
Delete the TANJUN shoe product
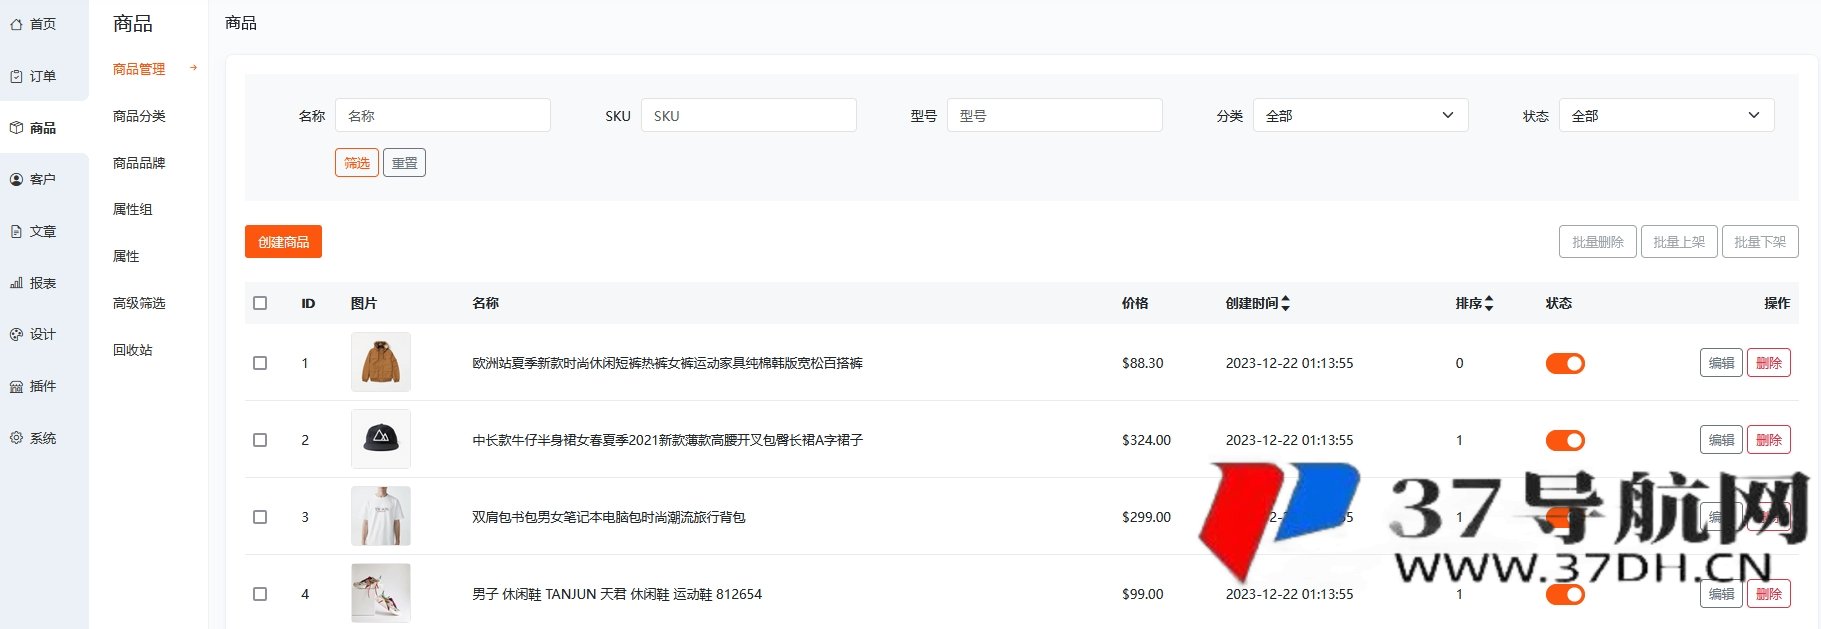tap(1769, 594)
